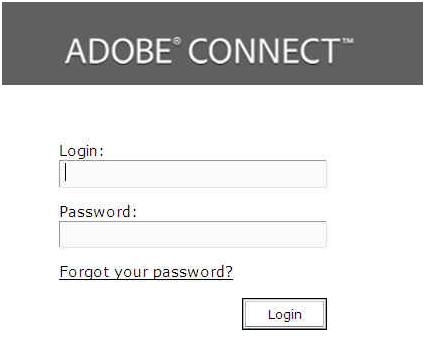
Task: Submit the form with the Login button
Action: point(284,314)
